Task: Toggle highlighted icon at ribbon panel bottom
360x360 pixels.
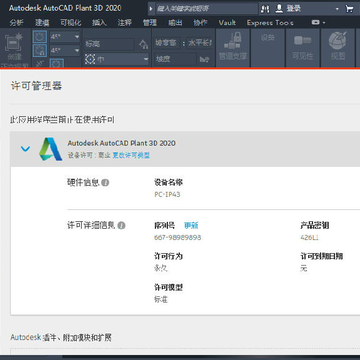Action: pyautogui.click(x=57, y=63)
